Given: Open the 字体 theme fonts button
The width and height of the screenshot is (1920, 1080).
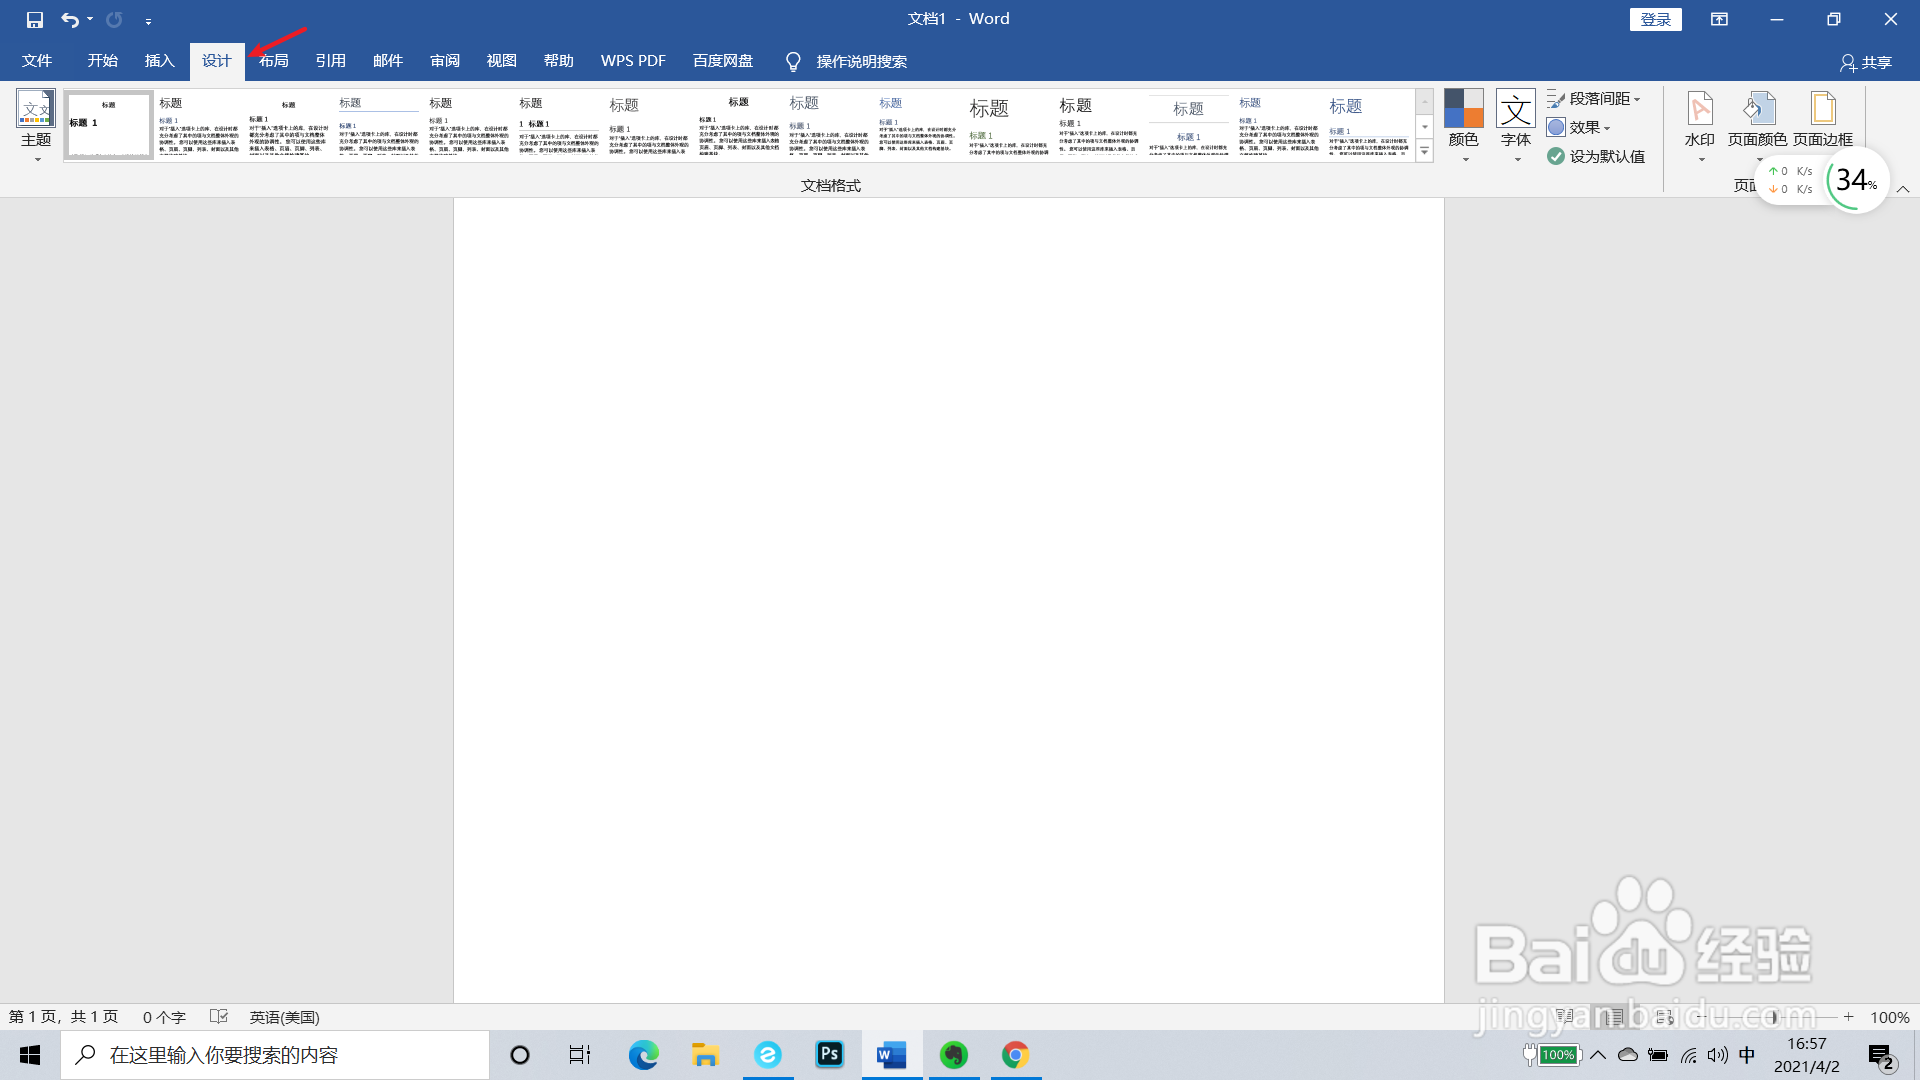Looking at the screenshot, I should tap(1516, 126).
